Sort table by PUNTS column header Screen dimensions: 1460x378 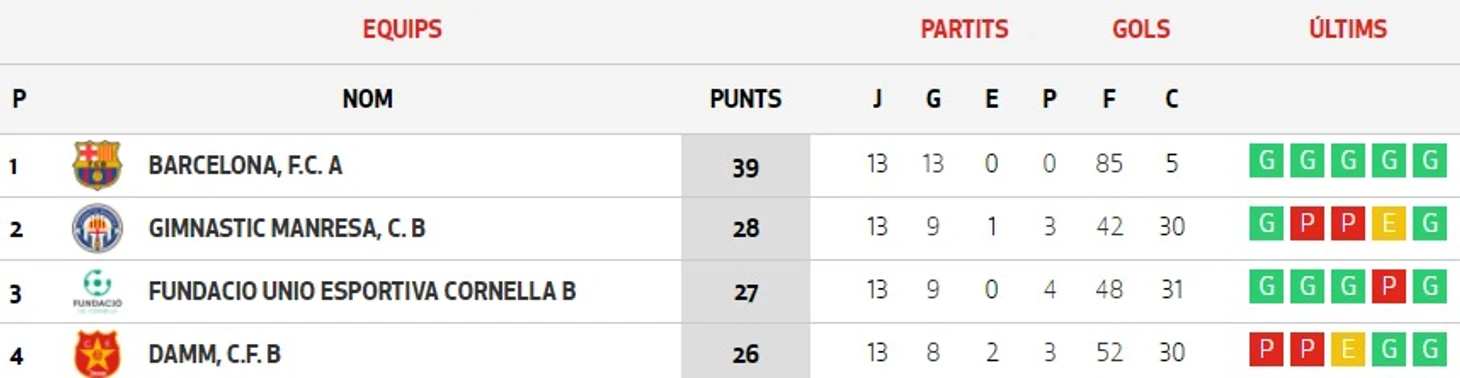pyautogui.click(x=746, y=99)
